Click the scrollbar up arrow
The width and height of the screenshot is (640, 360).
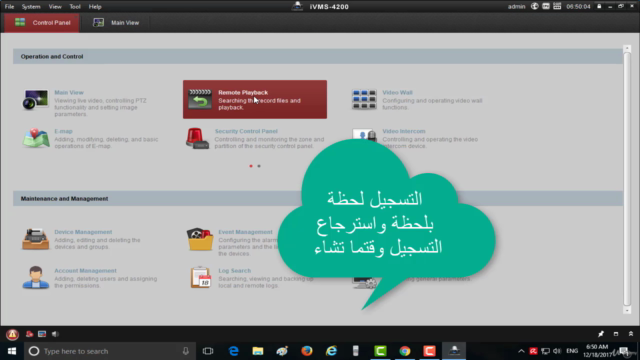click(627, 49)
